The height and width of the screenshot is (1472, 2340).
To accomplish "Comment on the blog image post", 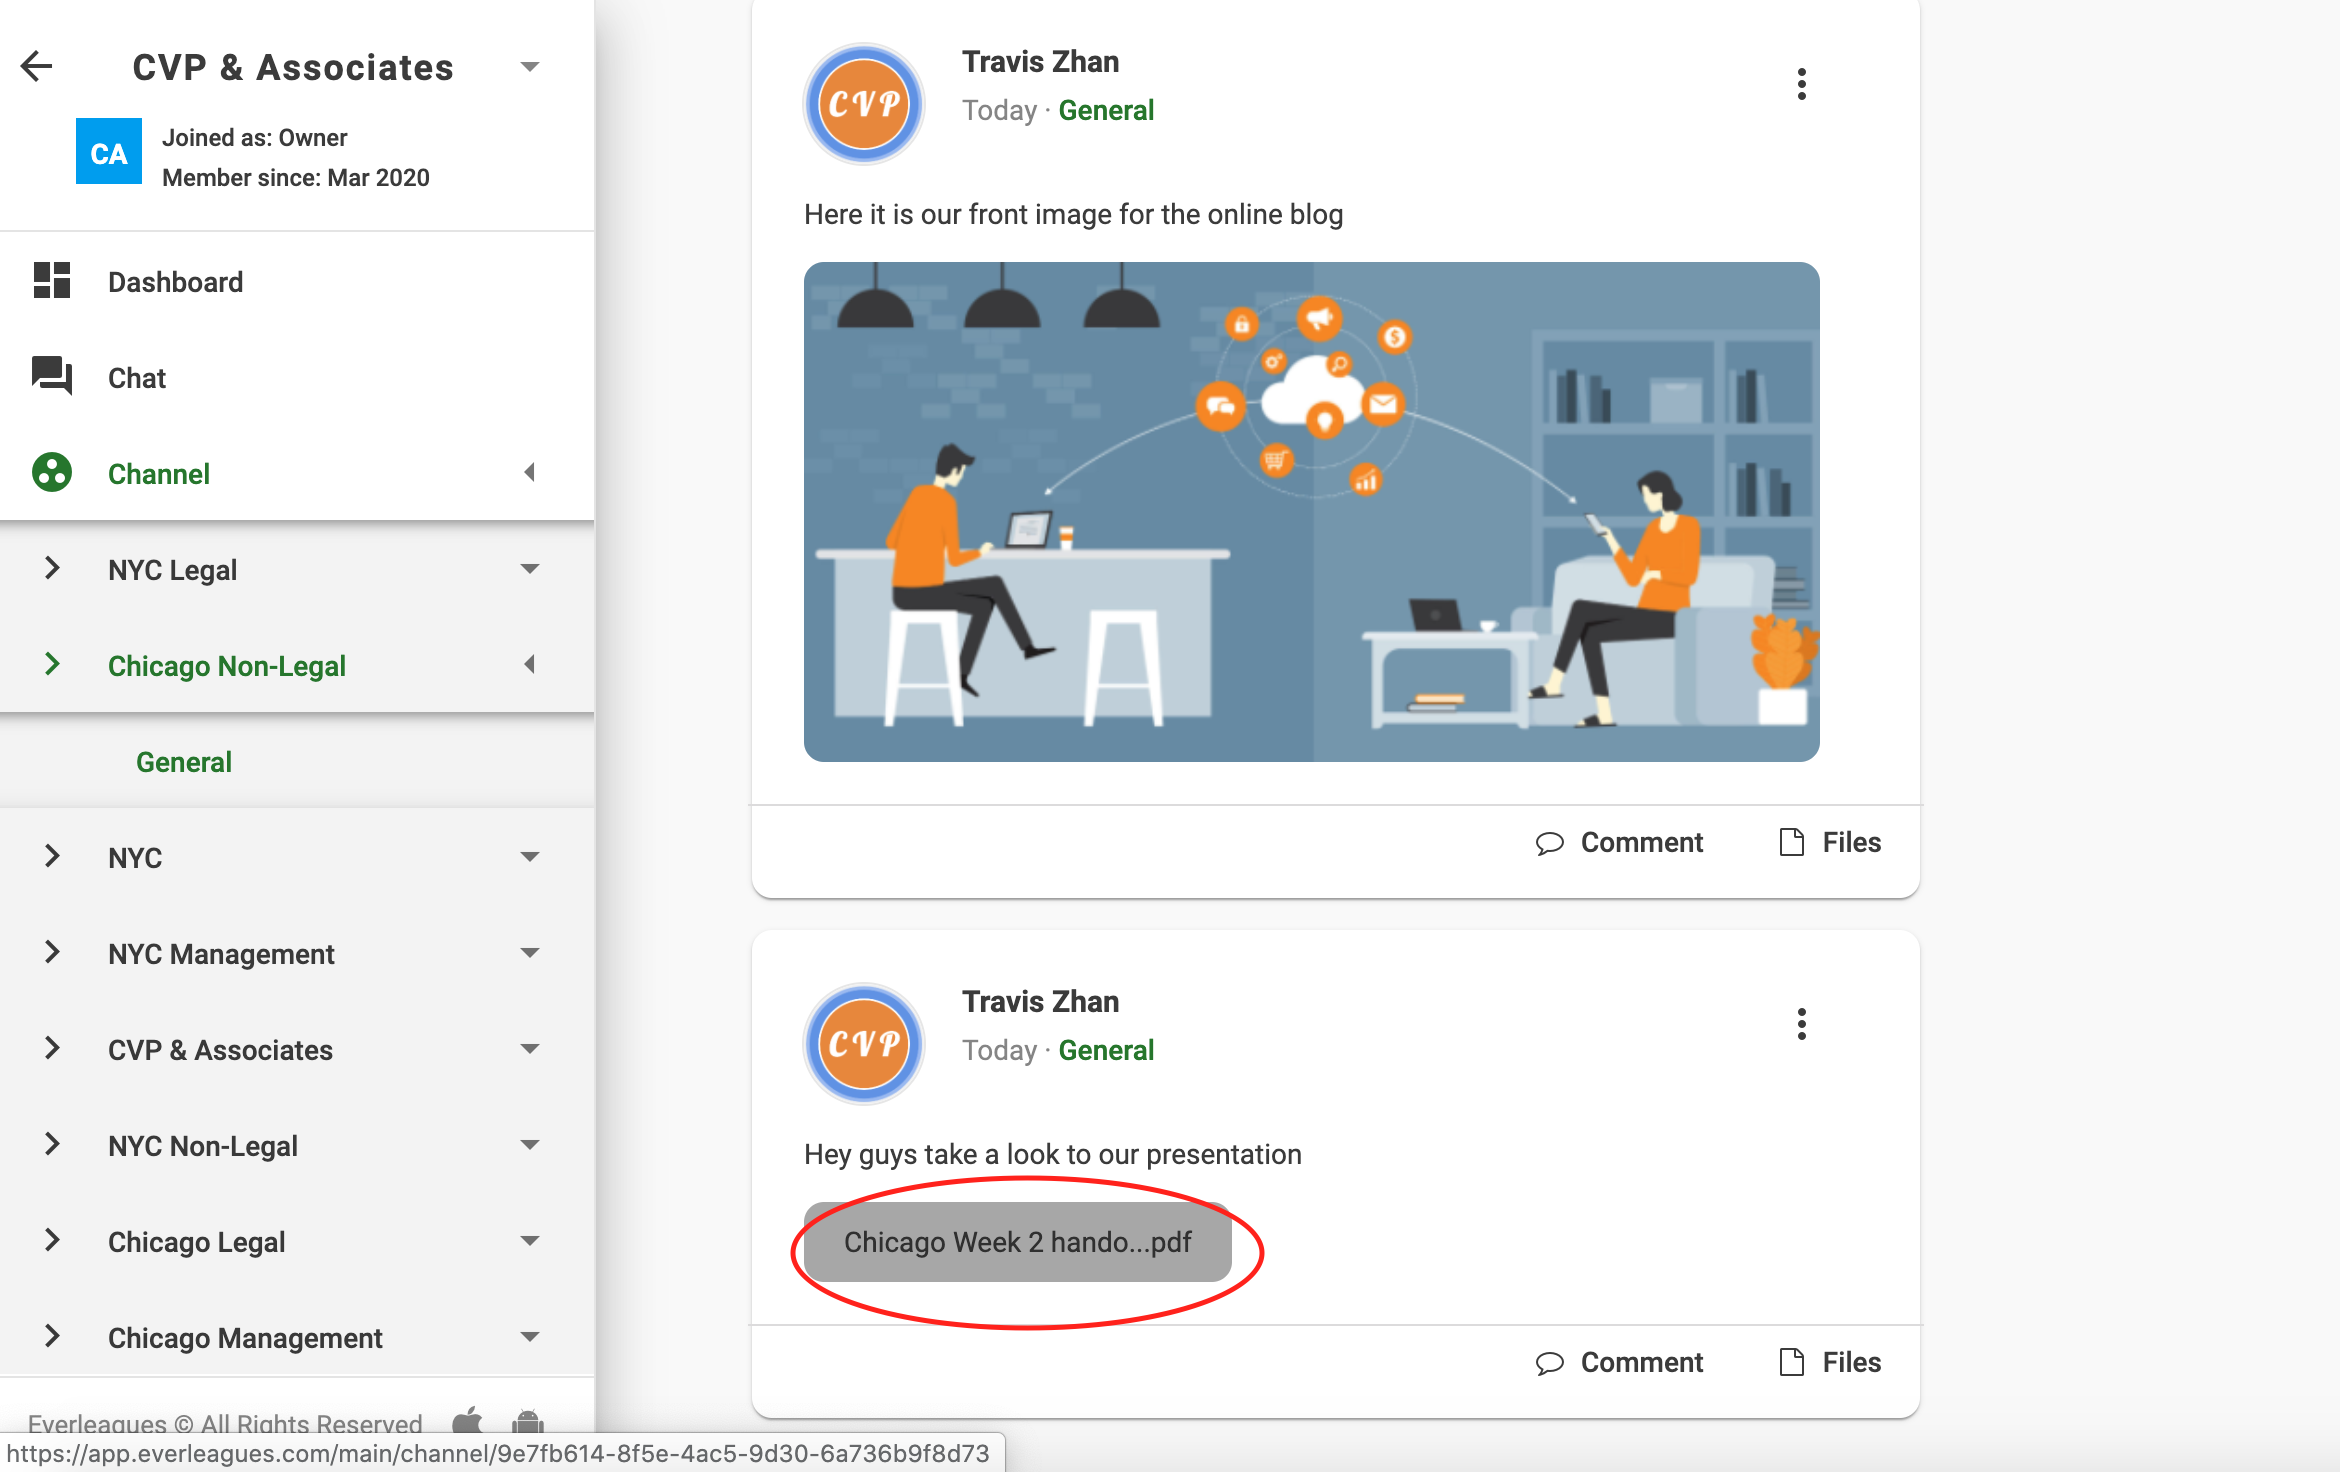I will point(1620,843).
